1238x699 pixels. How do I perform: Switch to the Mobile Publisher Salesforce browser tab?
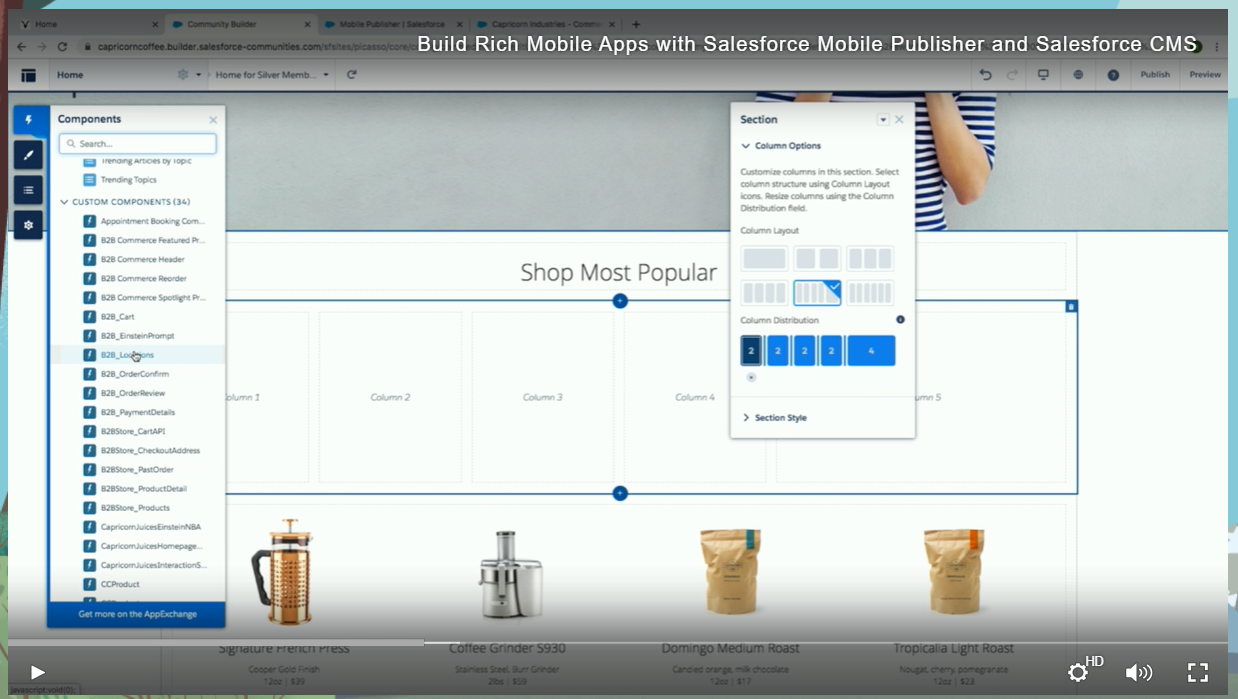pyautogui.click(x=392, y=24)
